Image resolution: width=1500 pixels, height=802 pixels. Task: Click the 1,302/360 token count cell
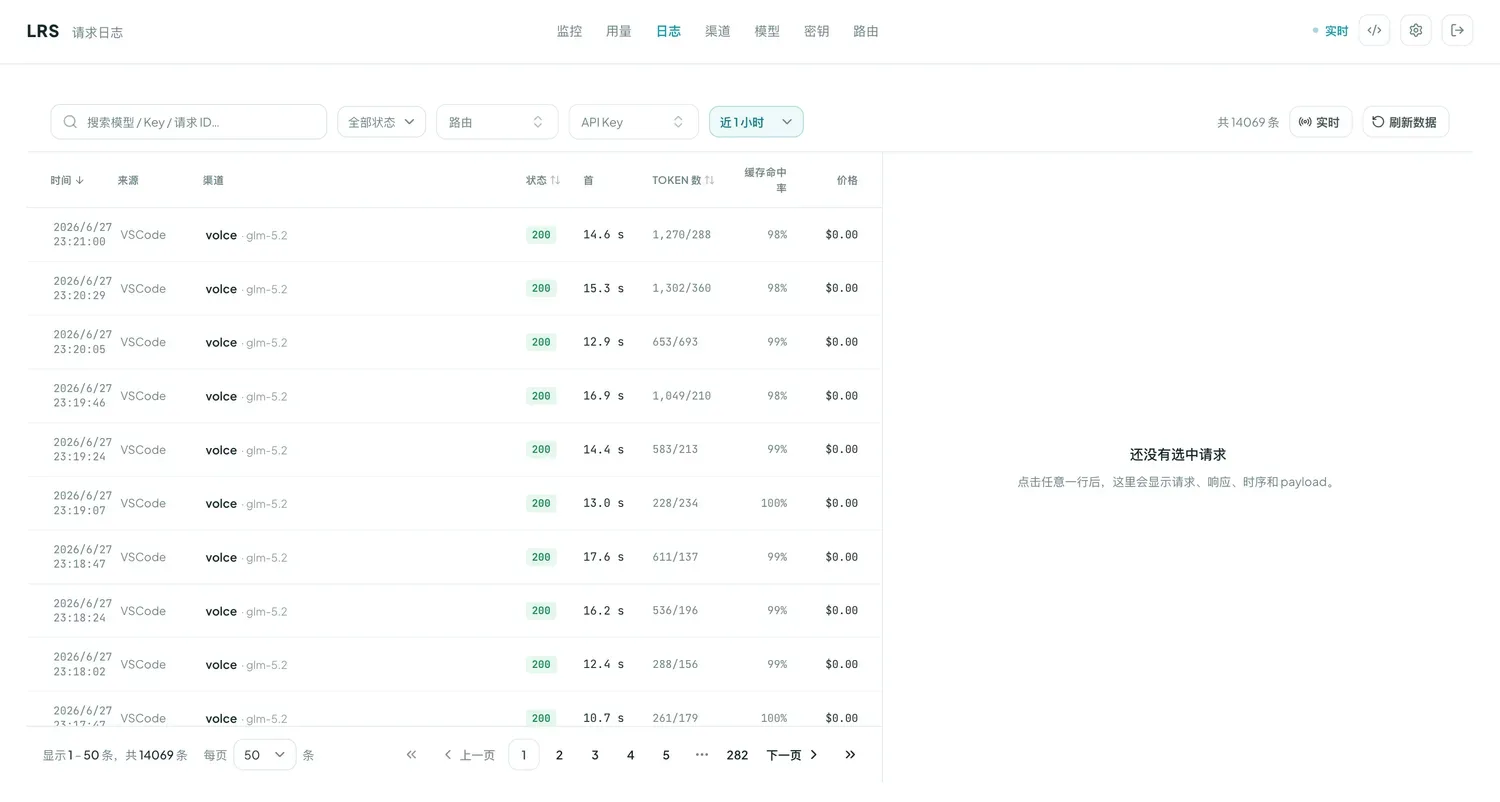[x=681, y=288]
